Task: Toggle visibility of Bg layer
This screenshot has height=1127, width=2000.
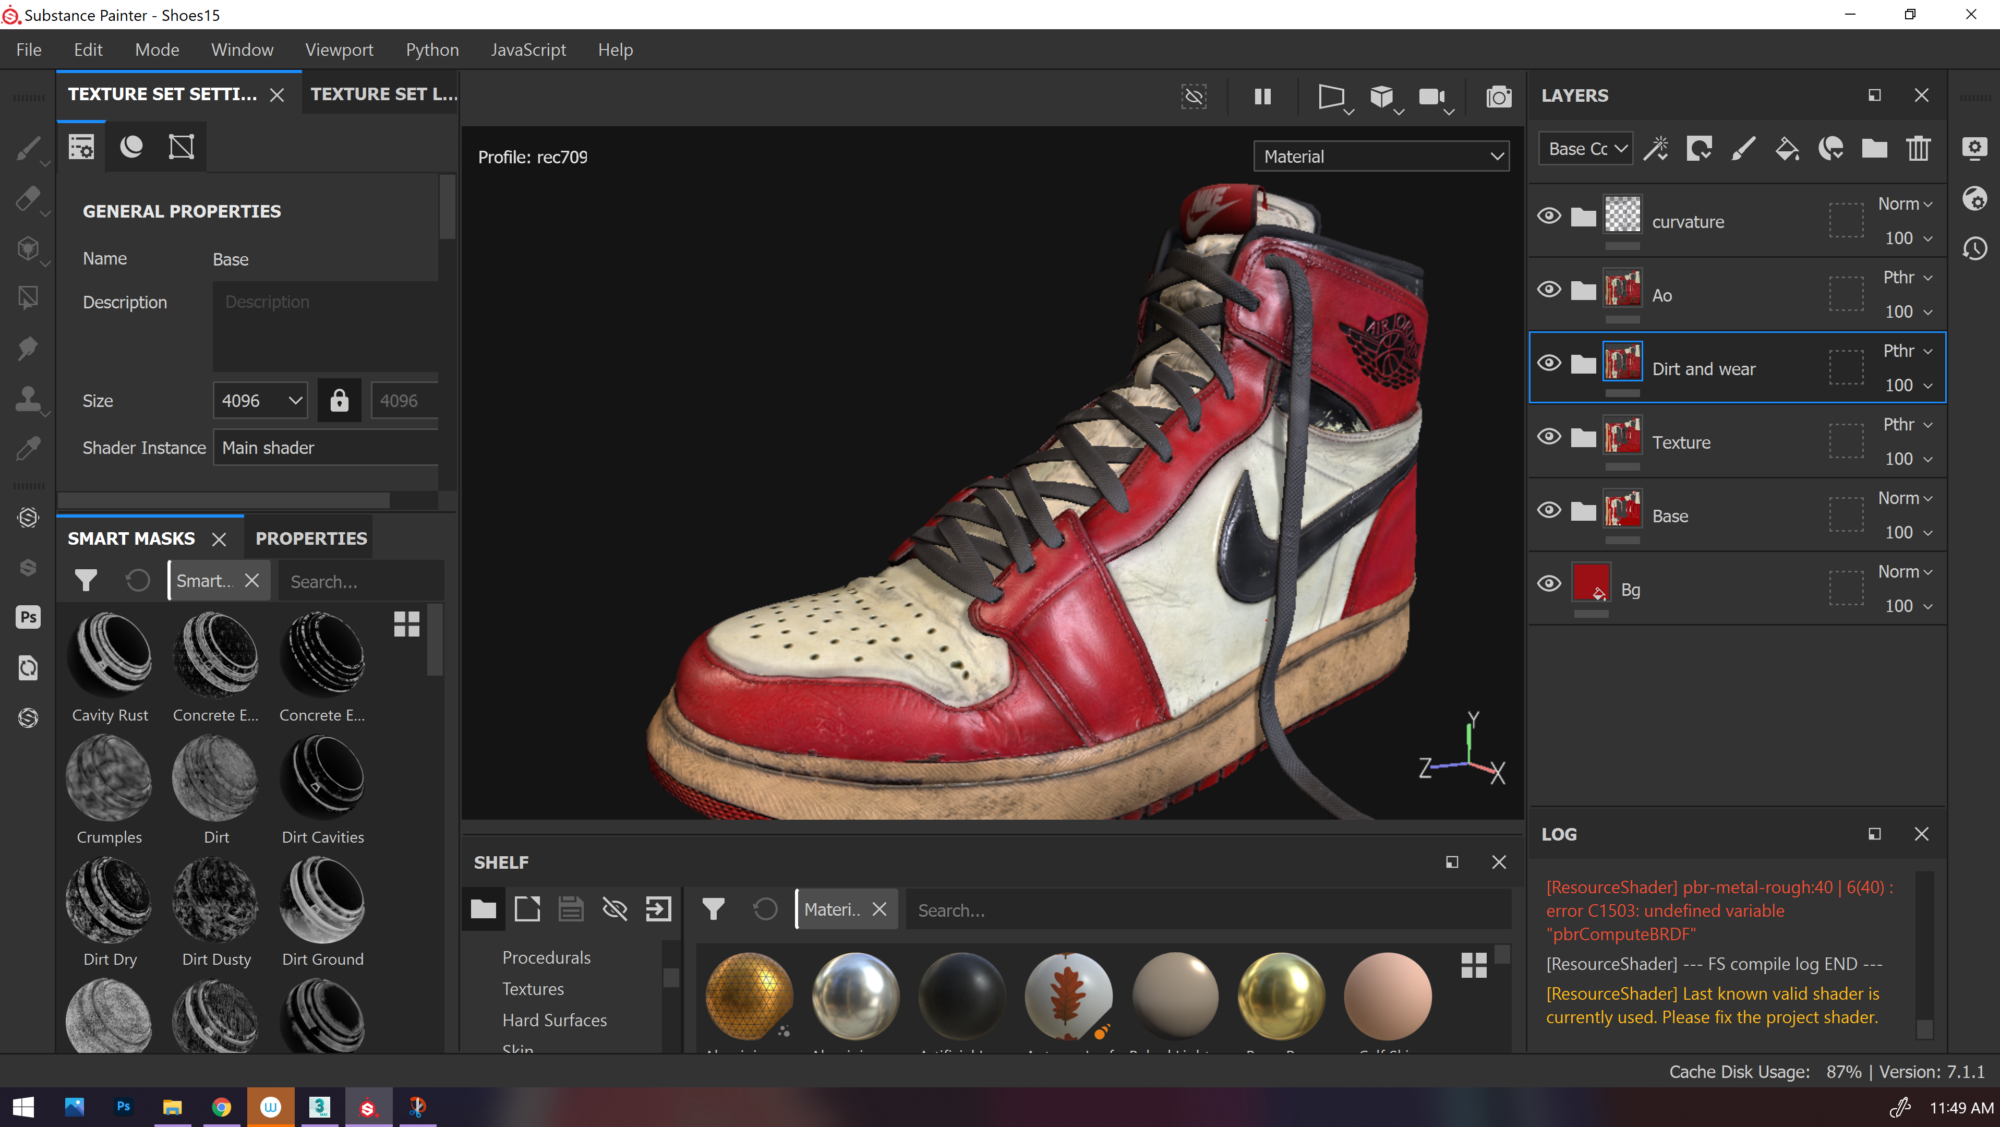Action: coord(1549,584)
